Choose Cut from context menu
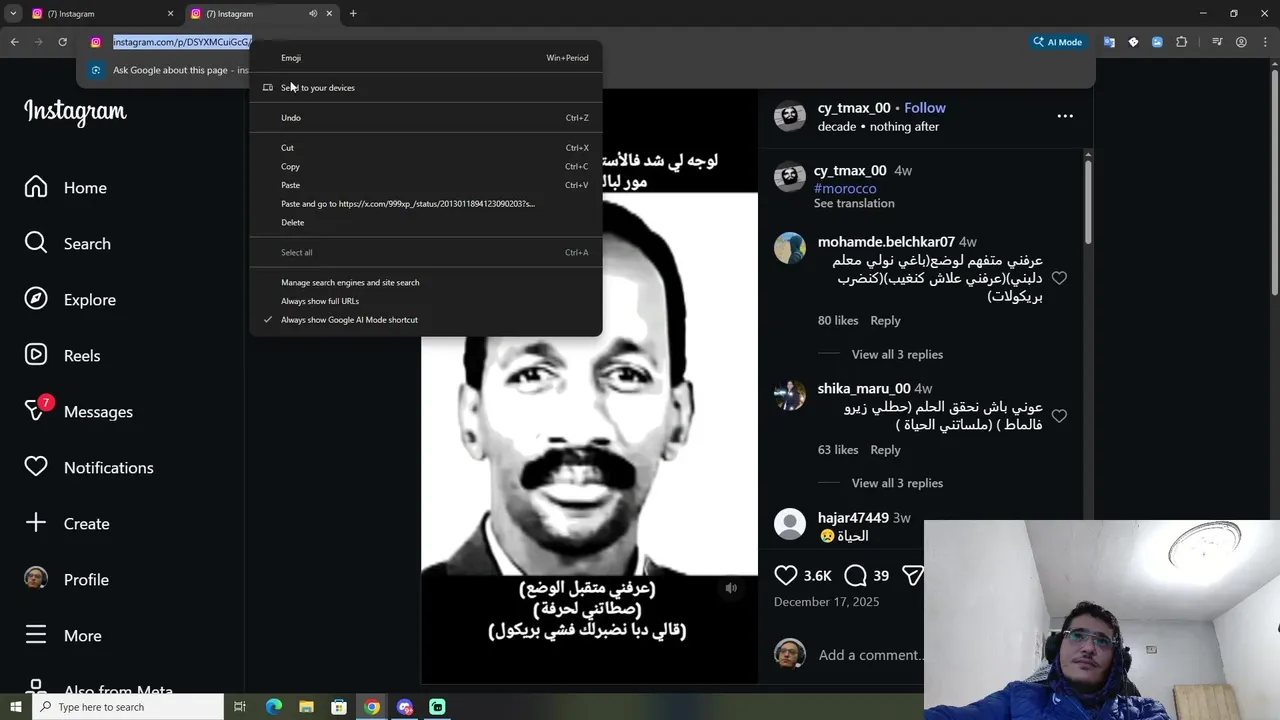This screenshot has height=720, width=1280. (x=425, y=148)
